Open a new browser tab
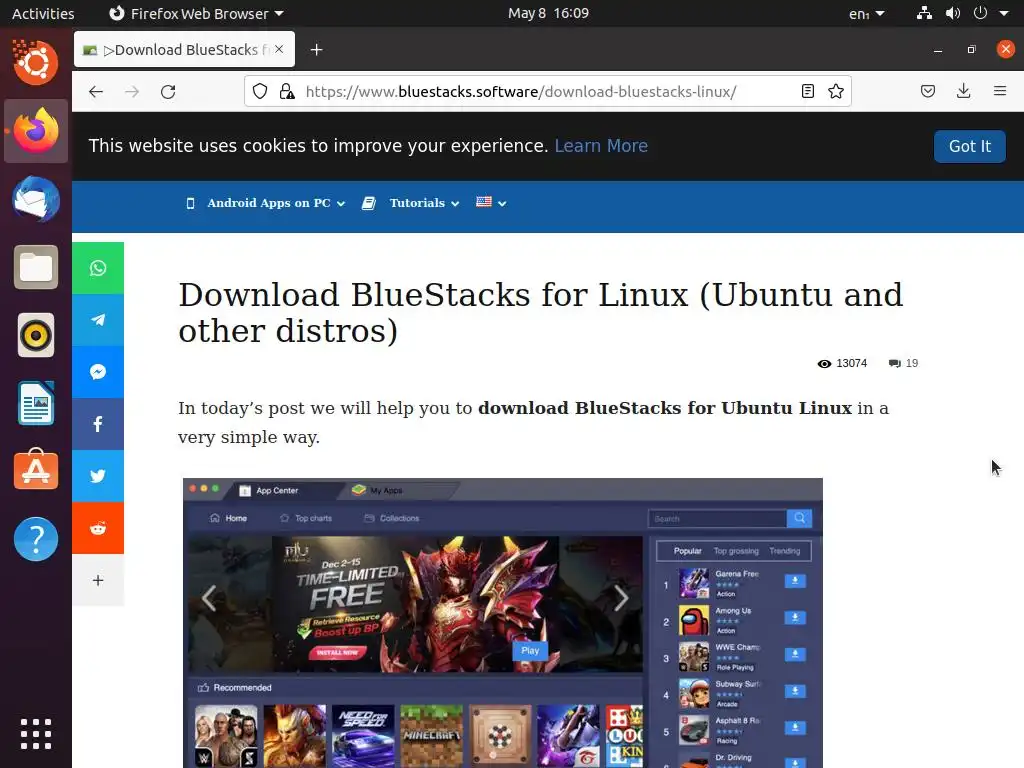The image size is (1024, 768). 317,50
